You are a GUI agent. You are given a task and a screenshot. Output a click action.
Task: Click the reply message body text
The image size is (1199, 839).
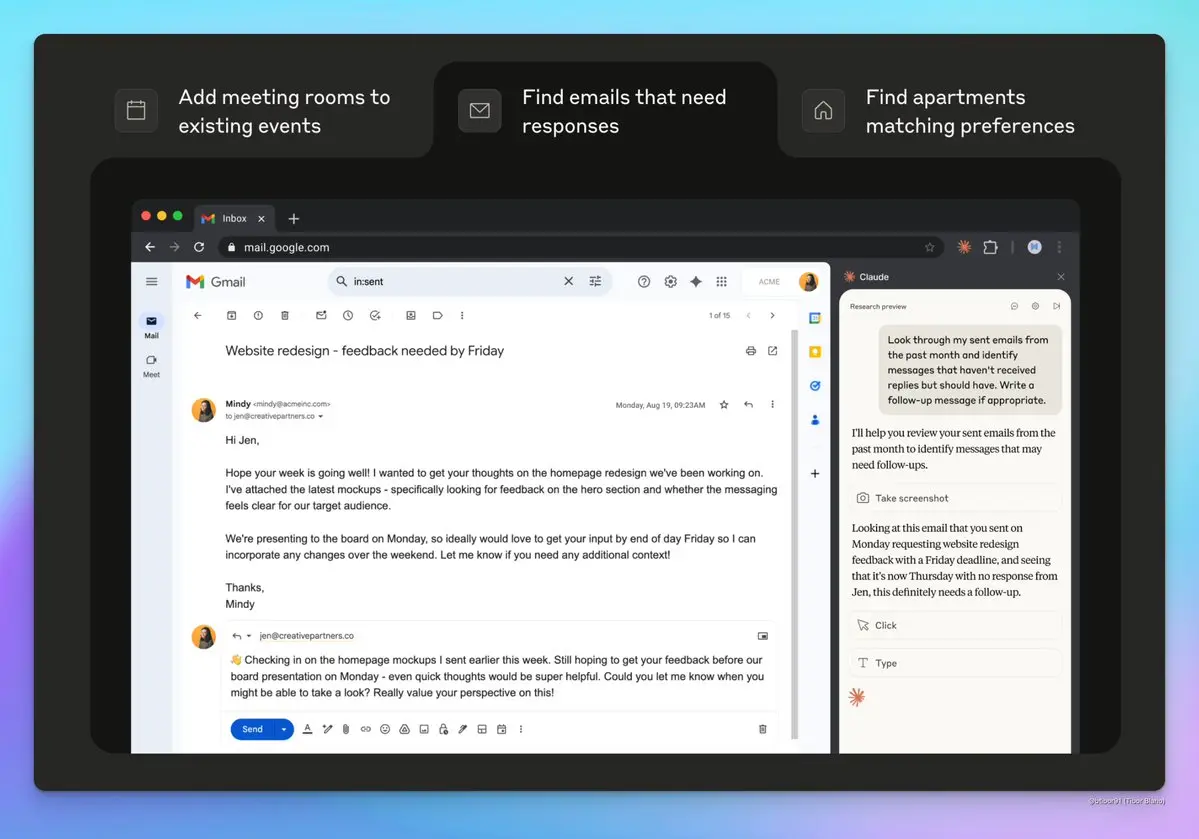pyautogui.click(x=497, y=676)
